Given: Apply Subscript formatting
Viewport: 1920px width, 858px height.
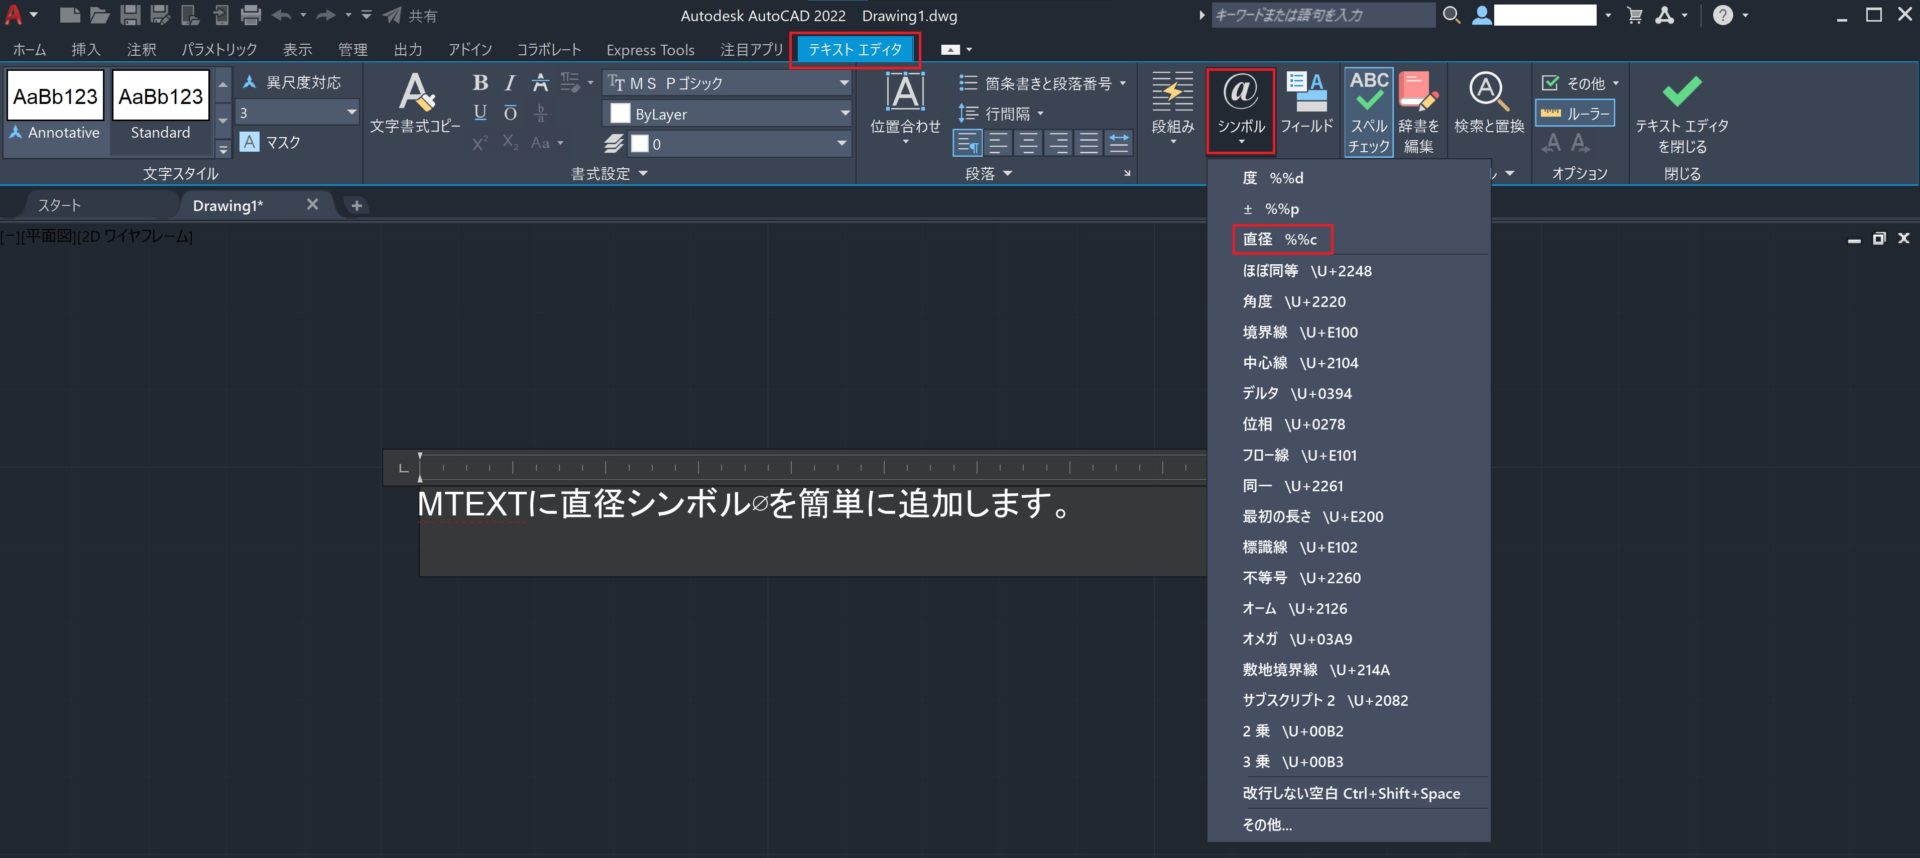Looking at the screenshot, I should (x=510, y=143).
